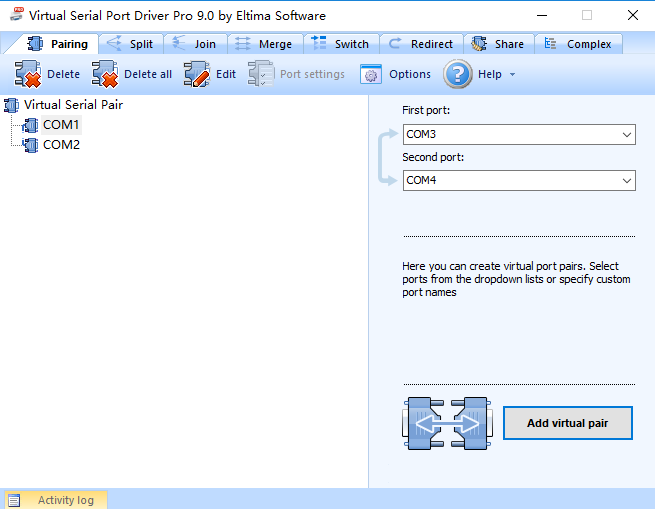
Task: Click the Edit pair pencil icon
Action: coord(197,74)
